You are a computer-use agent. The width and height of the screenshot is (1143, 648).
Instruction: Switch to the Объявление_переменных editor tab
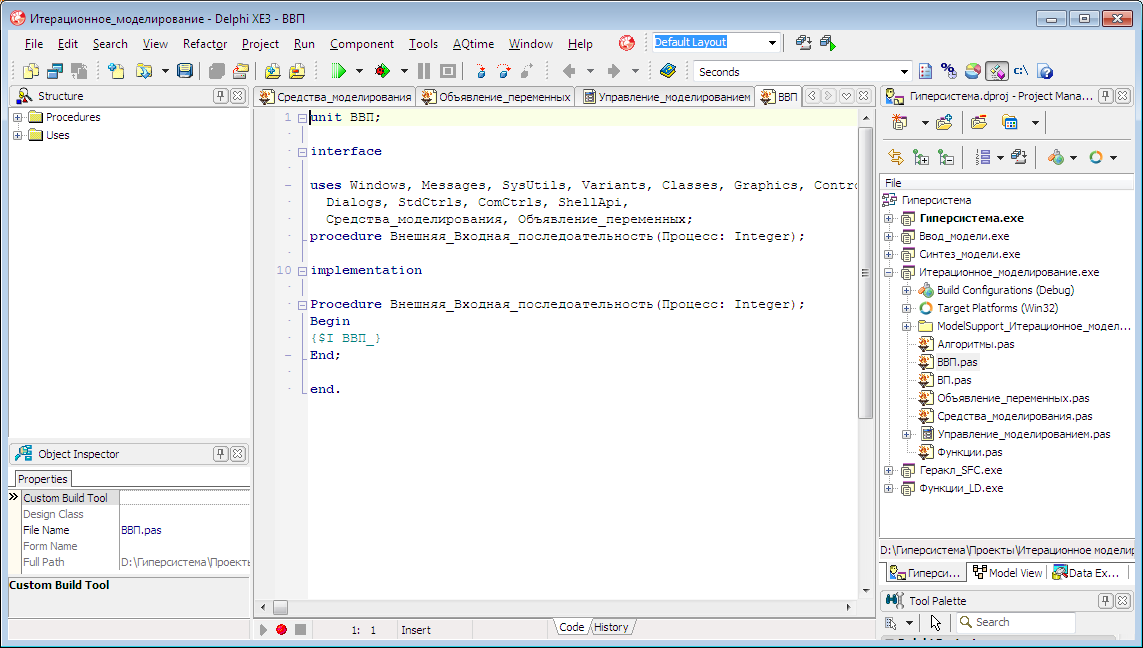[x=496, y=97]
